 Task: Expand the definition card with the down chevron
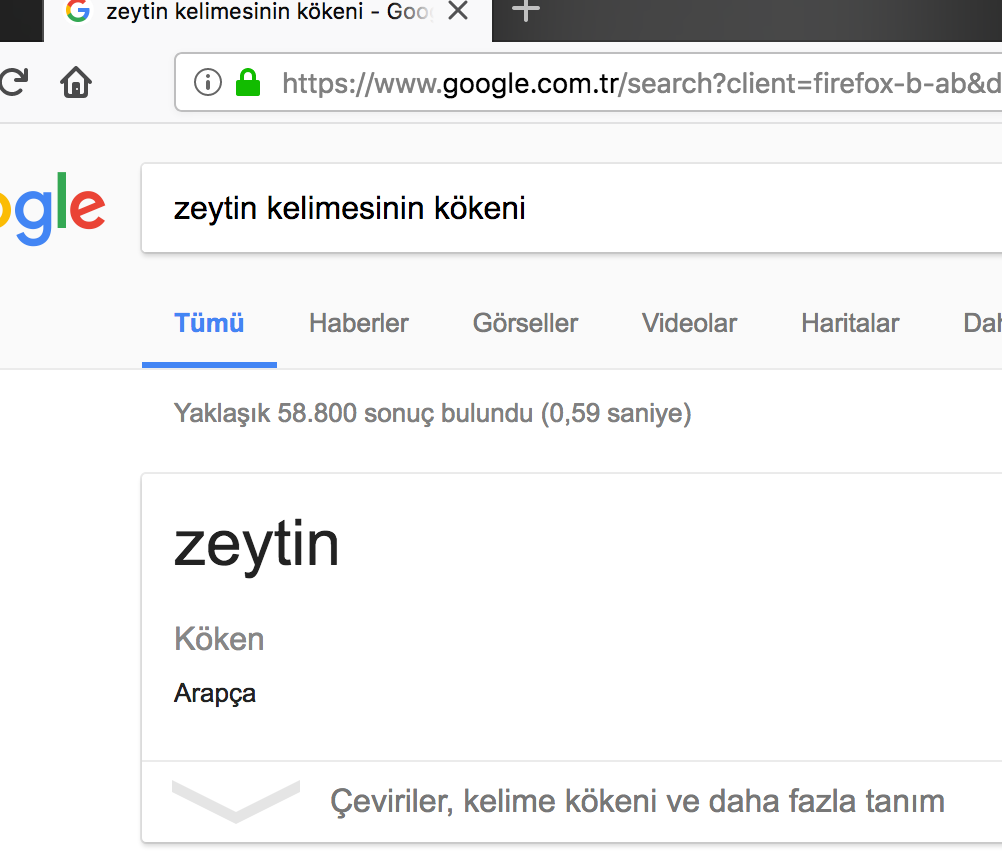pos(235,800)
